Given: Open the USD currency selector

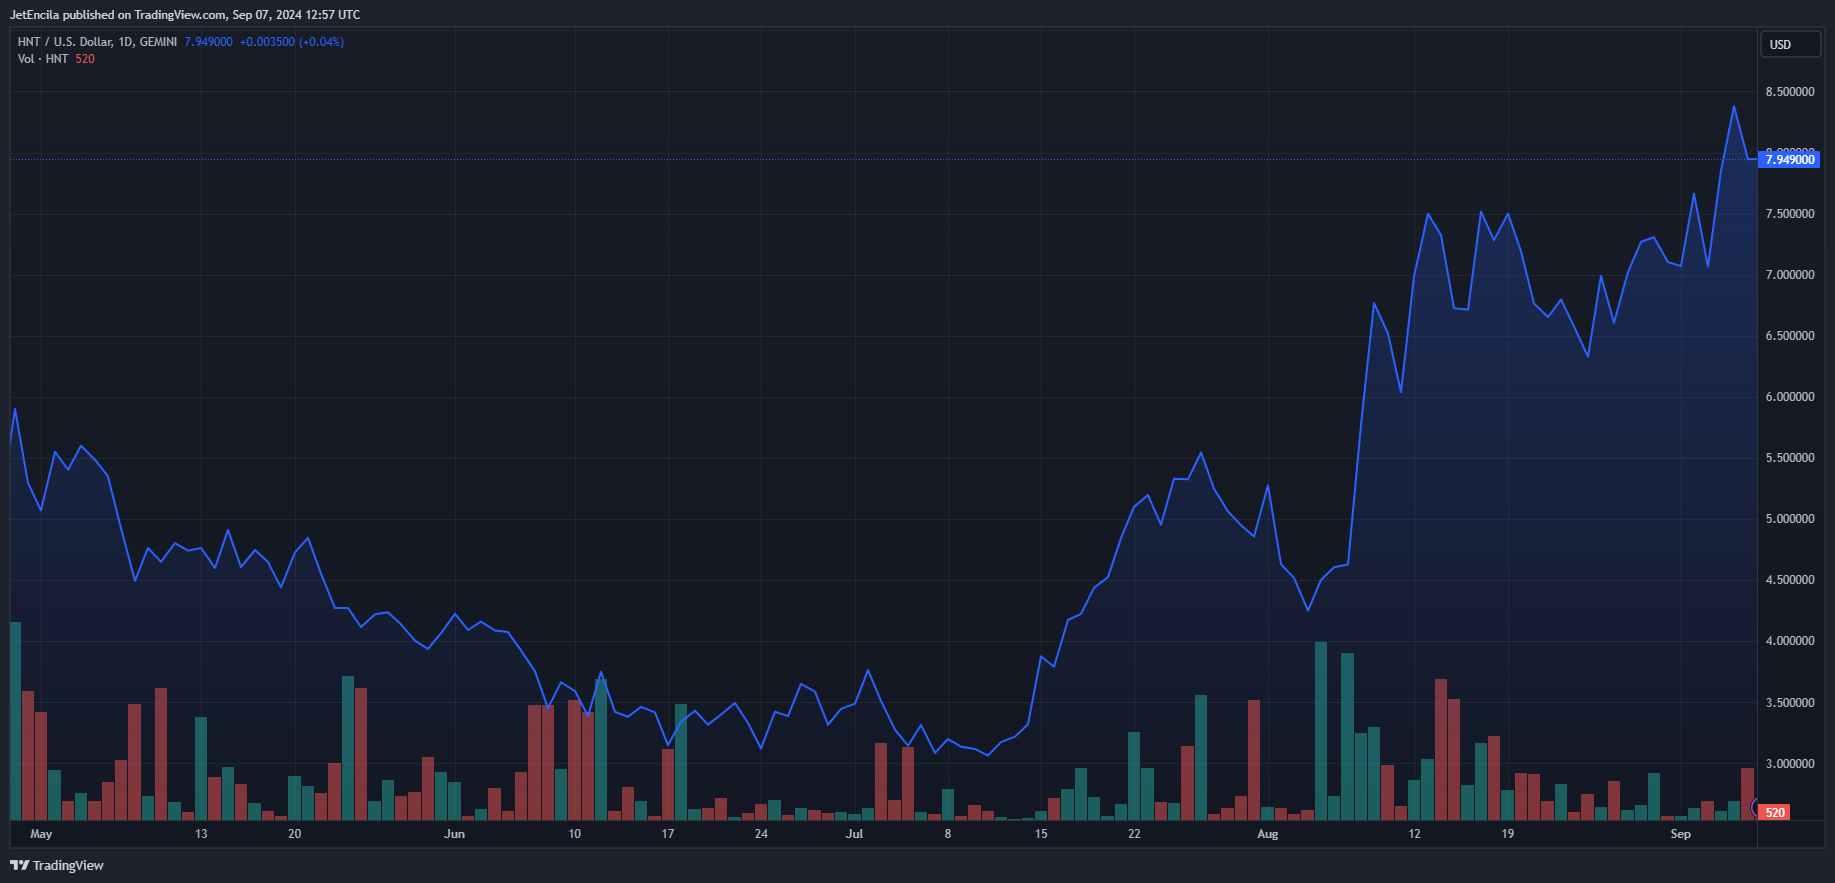Looking at the screenshot, I should point(1791,45).
